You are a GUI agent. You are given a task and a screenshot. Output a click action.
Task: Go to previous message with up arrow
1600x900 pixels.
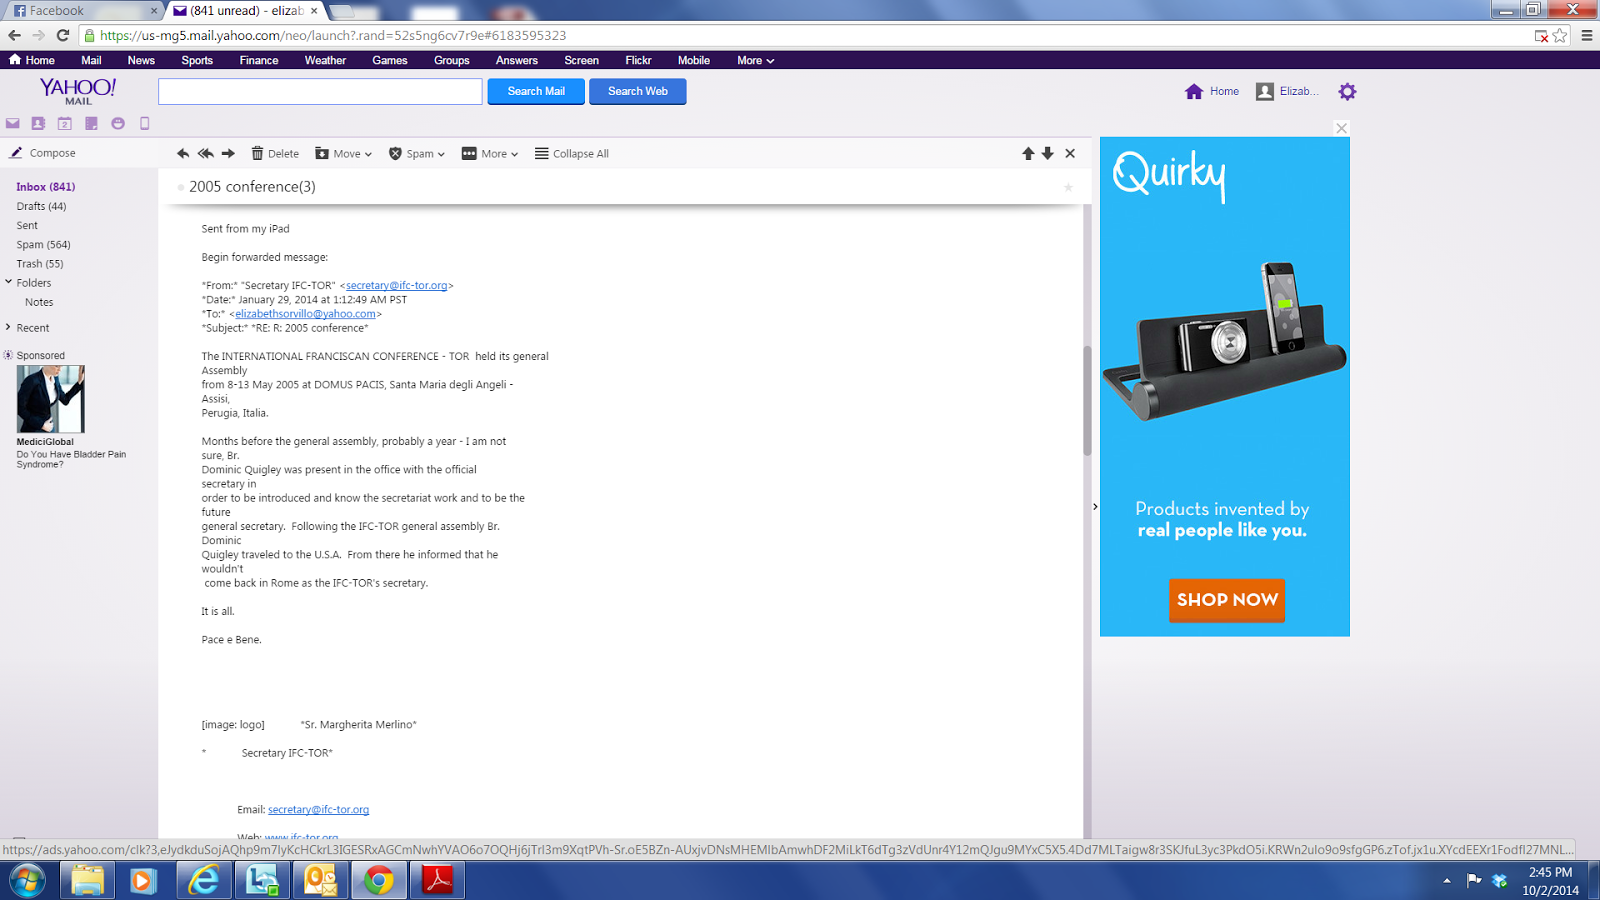tap(1028, 153)
